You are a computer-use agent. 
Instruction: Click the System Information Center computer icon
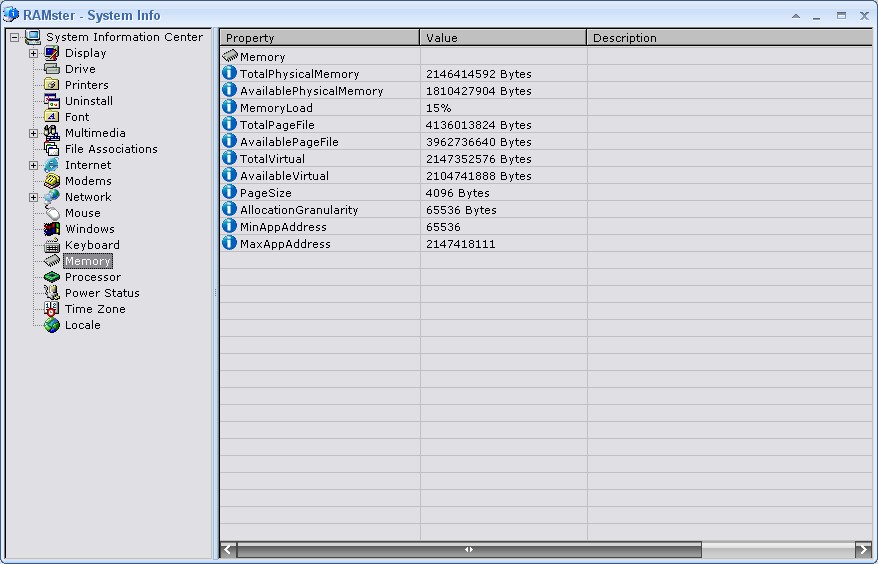point(33,37)
